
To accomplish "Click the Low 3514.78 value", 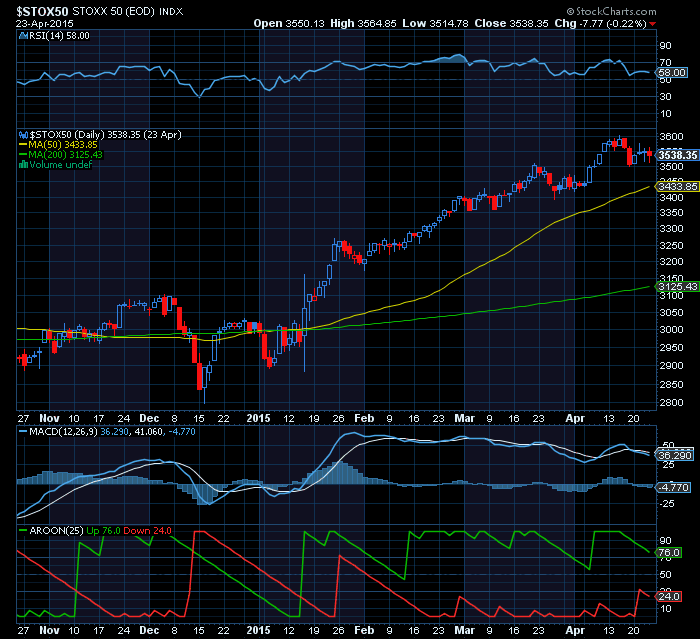I will pos(435,23).
